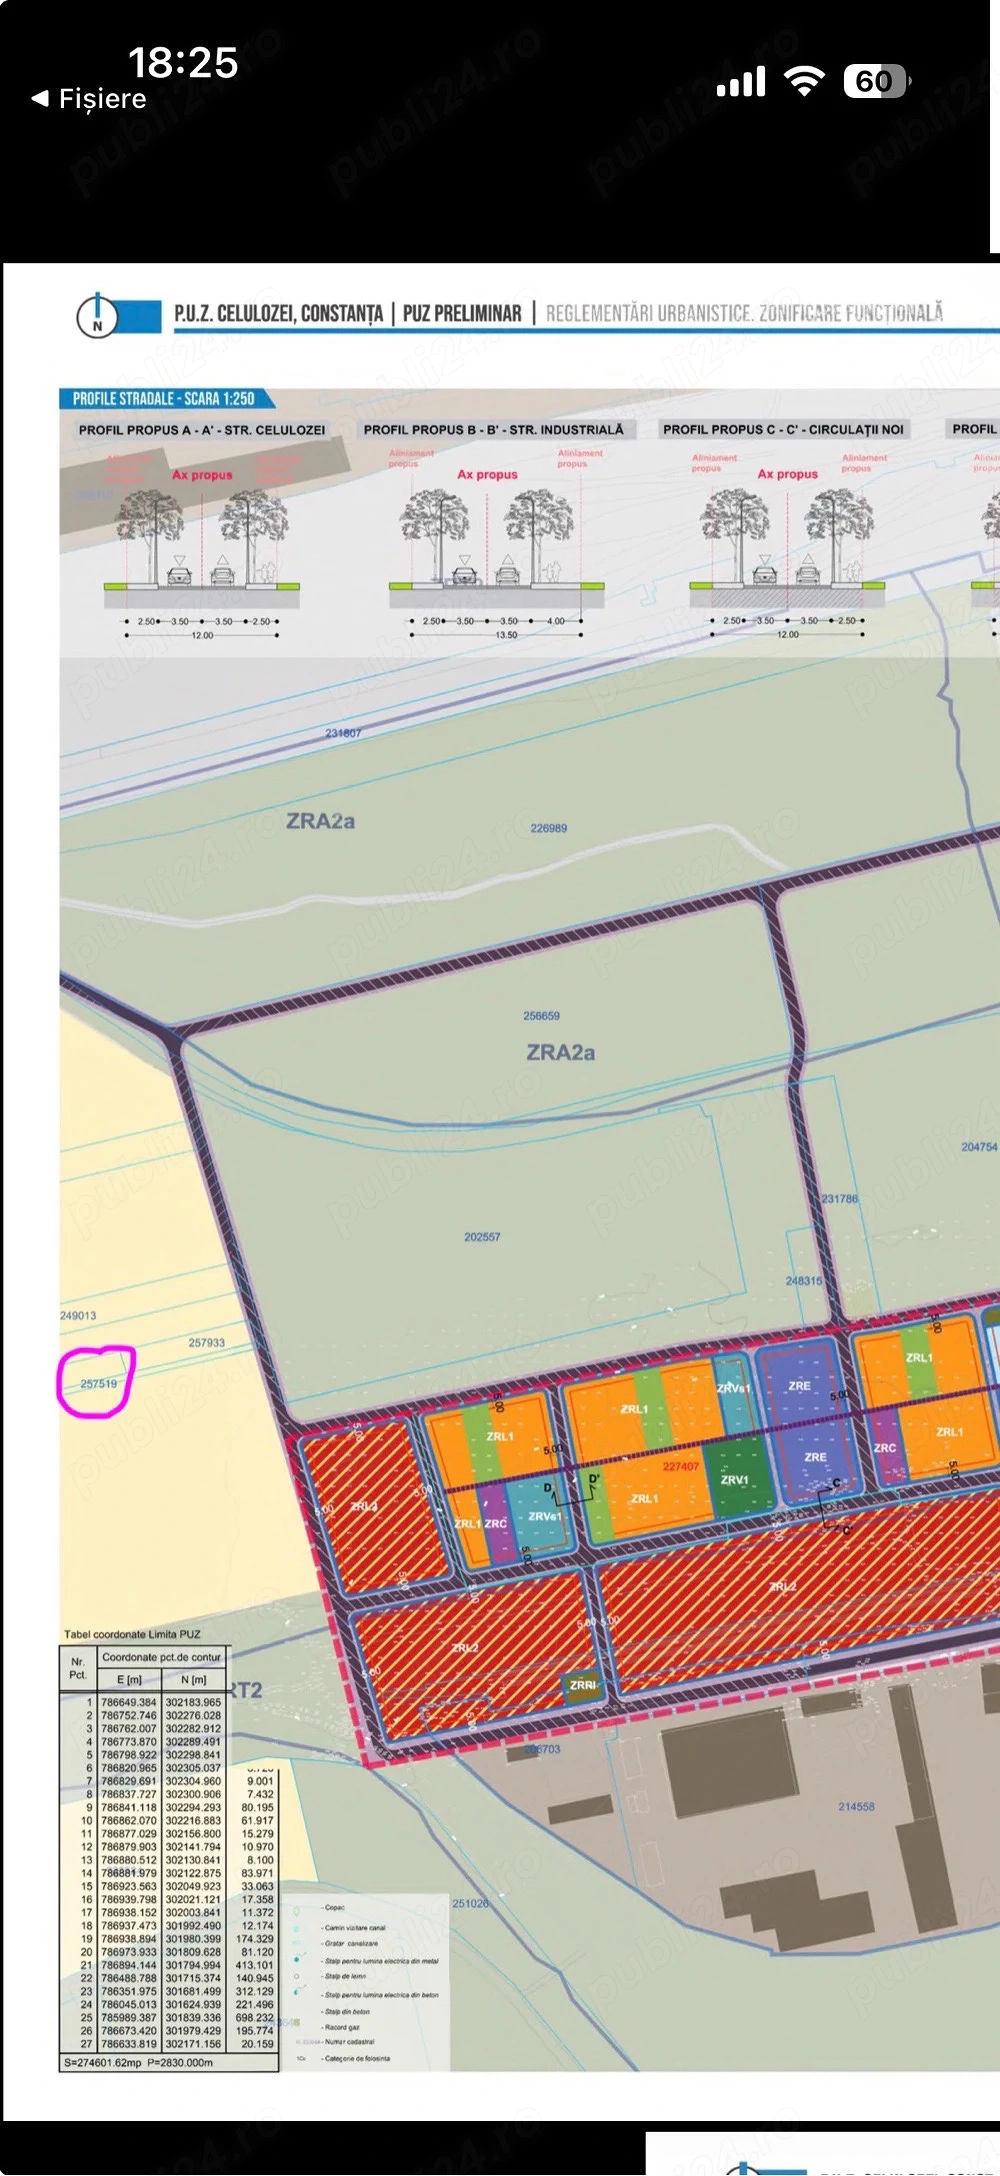Click parcel number 231786 on the map

click(840, 1199)
